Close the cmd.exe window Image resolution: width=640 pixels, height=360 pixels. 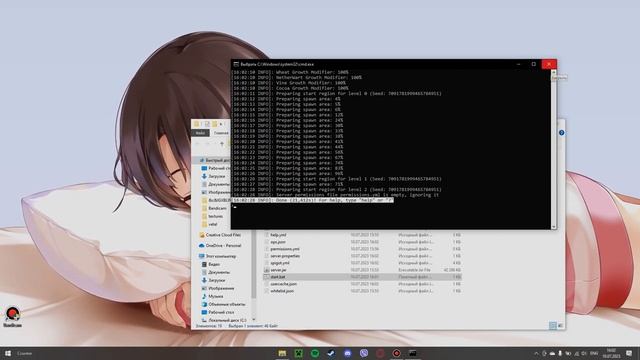pos(549,64)
